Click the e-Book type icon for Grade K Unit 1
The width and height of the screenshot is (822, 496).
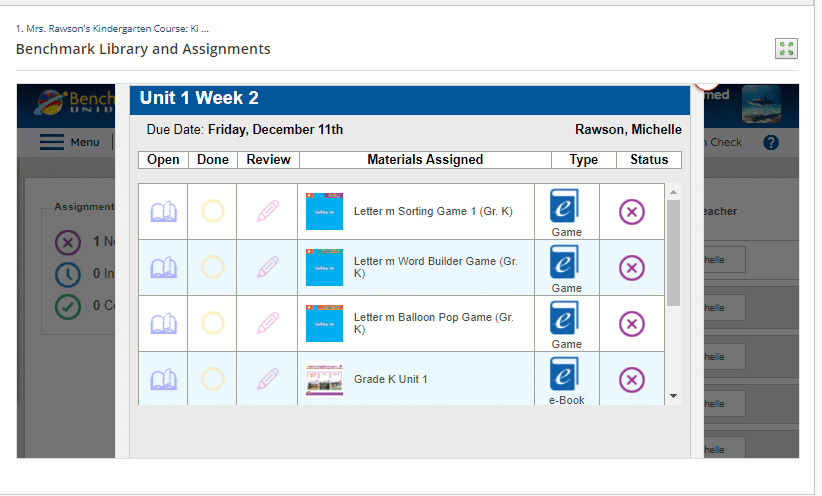pos(566,374)
